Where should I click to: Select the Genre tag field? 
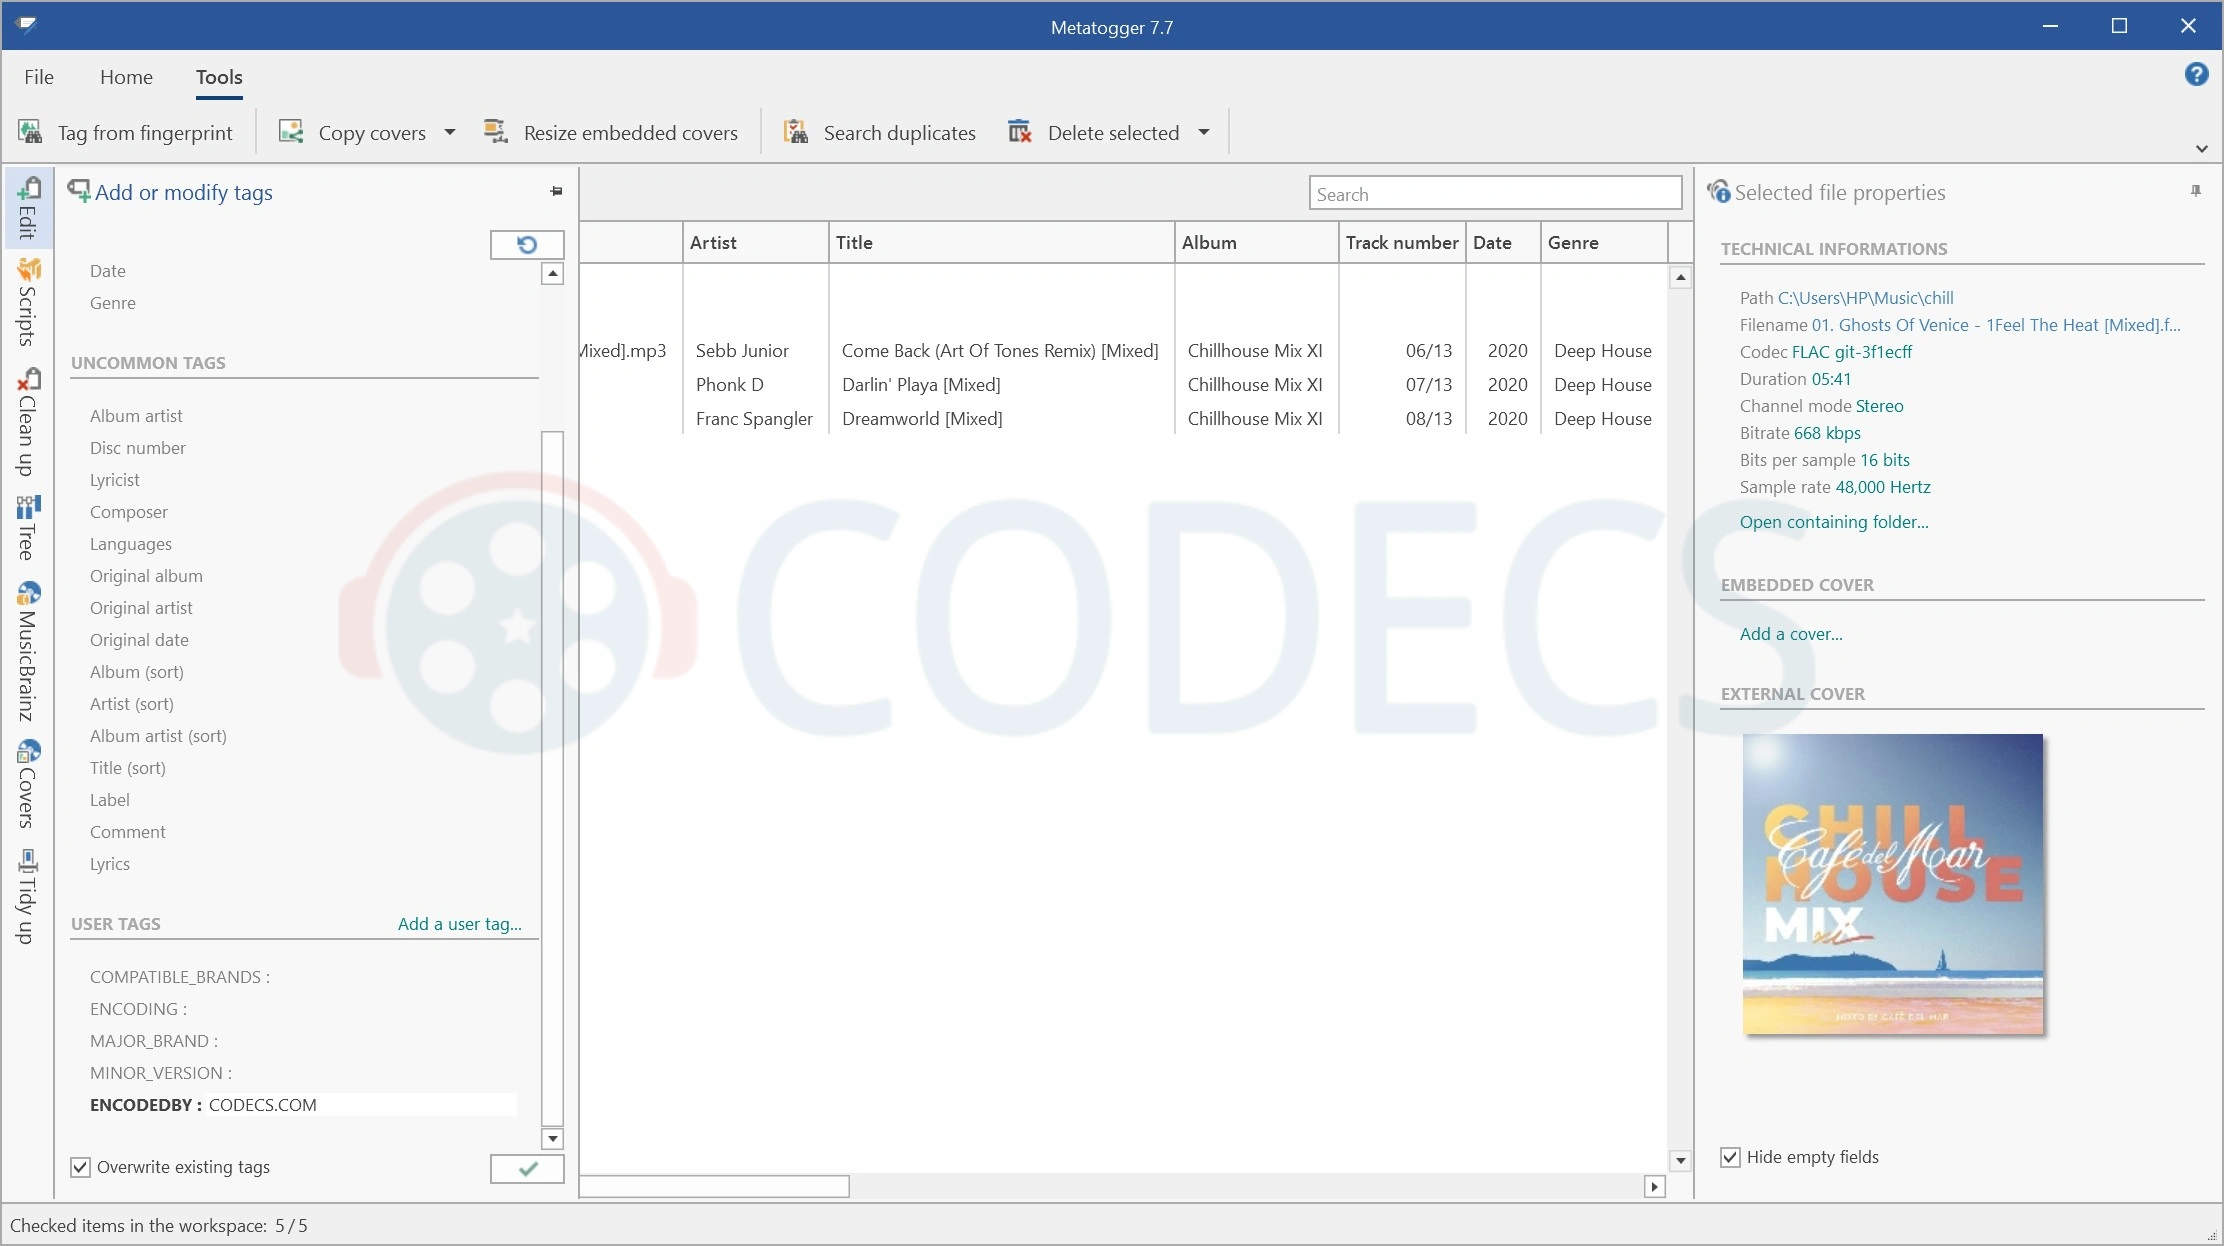112,303
